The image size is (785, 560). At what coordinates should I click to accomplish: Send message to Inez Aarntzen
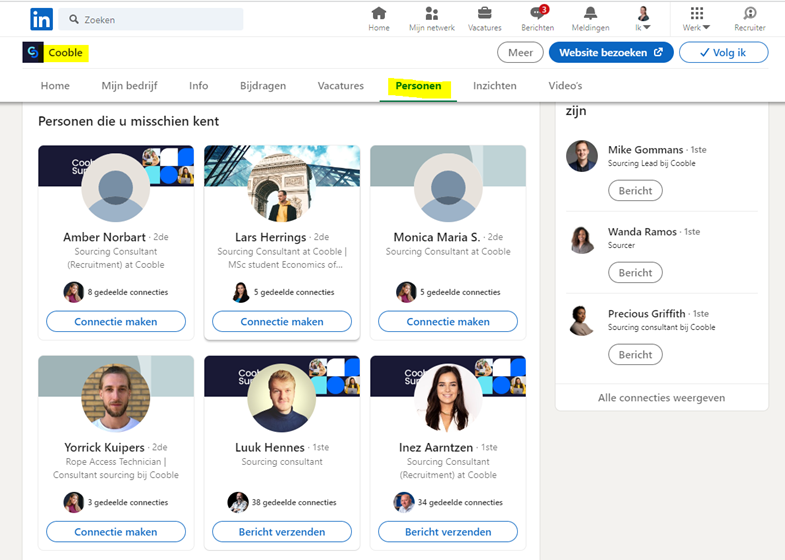(448, 532)
